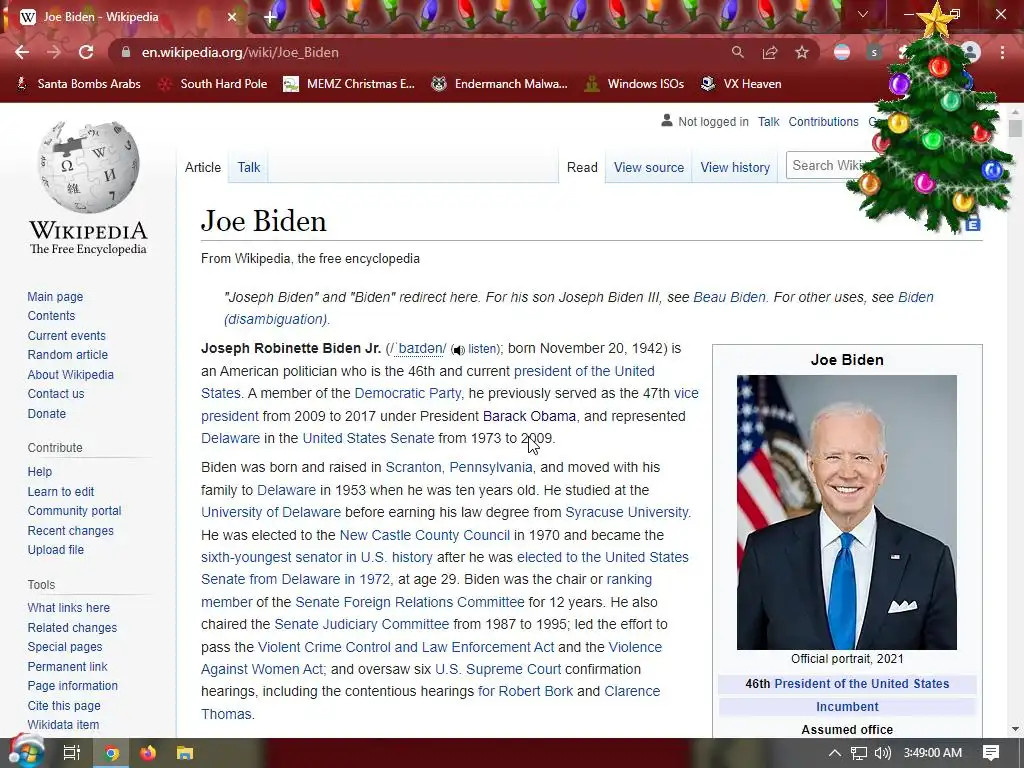
Task: Open Syracuse University link
Action: click(626, 512)
